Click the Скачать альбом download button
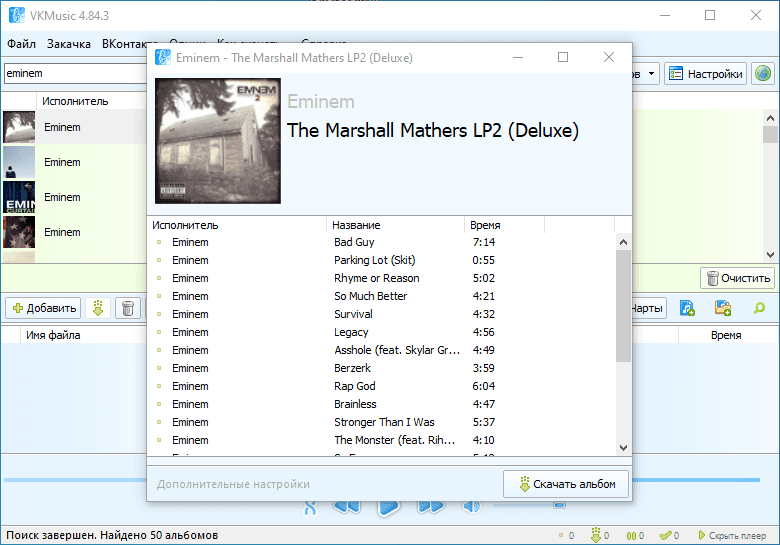 pyautogui.click(x=566, y=484)
